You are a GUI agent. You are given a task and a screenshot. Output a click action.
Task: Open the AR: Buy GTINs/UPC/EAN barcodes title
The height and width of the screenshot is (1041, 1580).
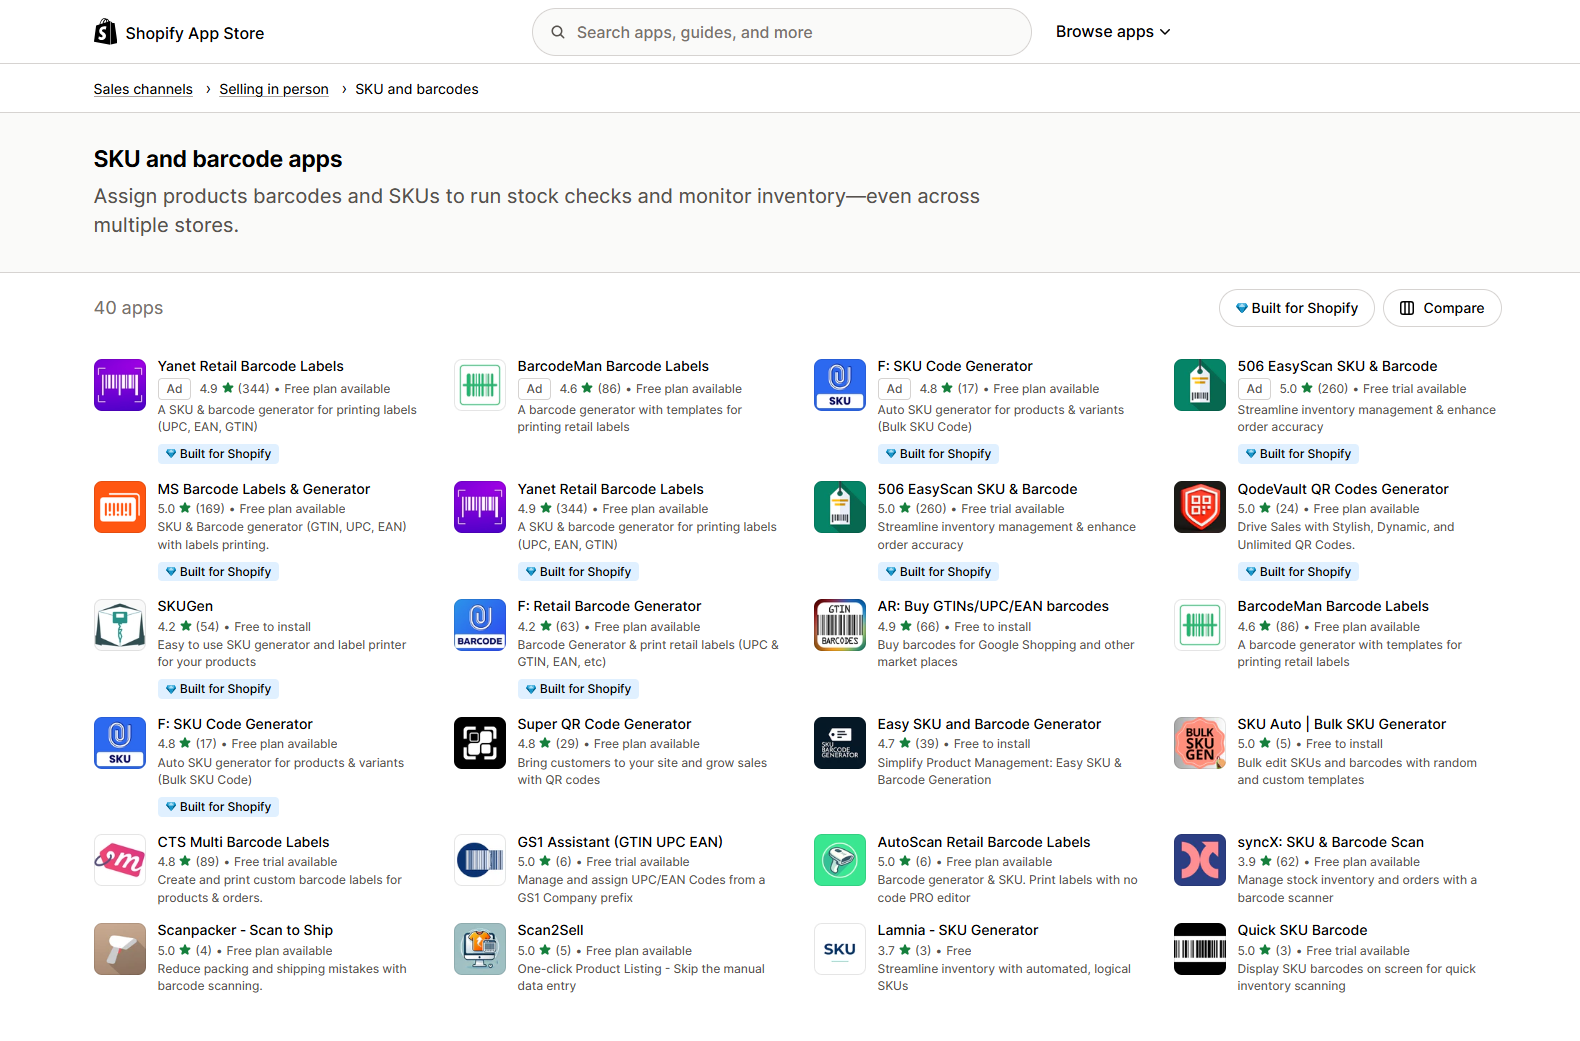[x=993, y=606]
